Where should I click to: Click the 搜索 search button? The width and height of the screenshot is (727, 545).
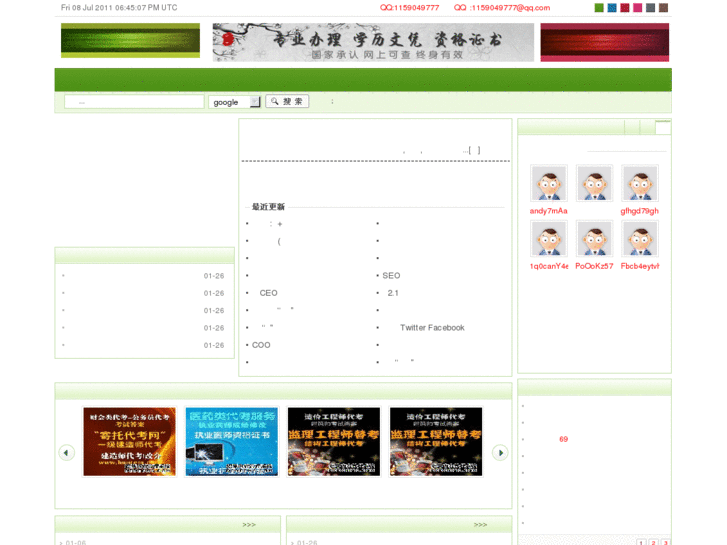click(287, 101)
